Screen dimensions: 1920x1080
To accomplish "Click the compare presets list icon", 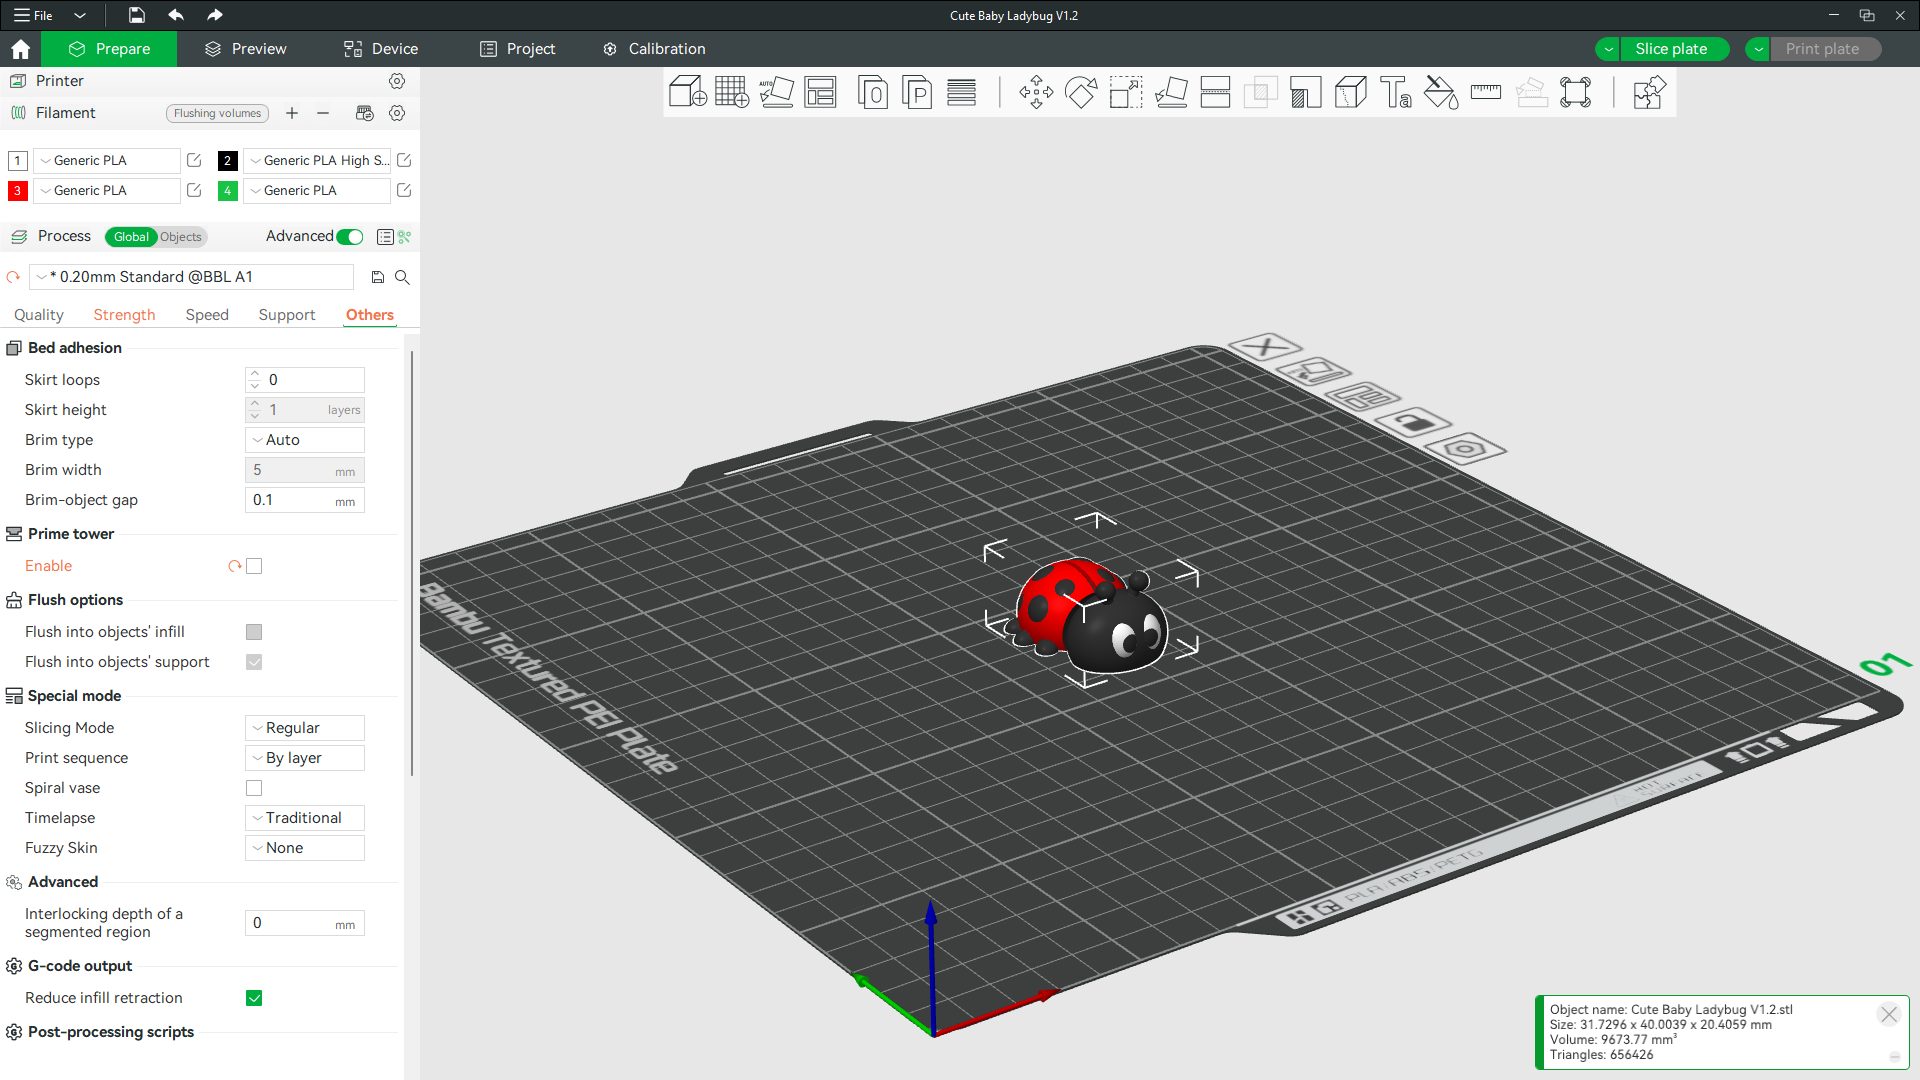I will (385, 237).
